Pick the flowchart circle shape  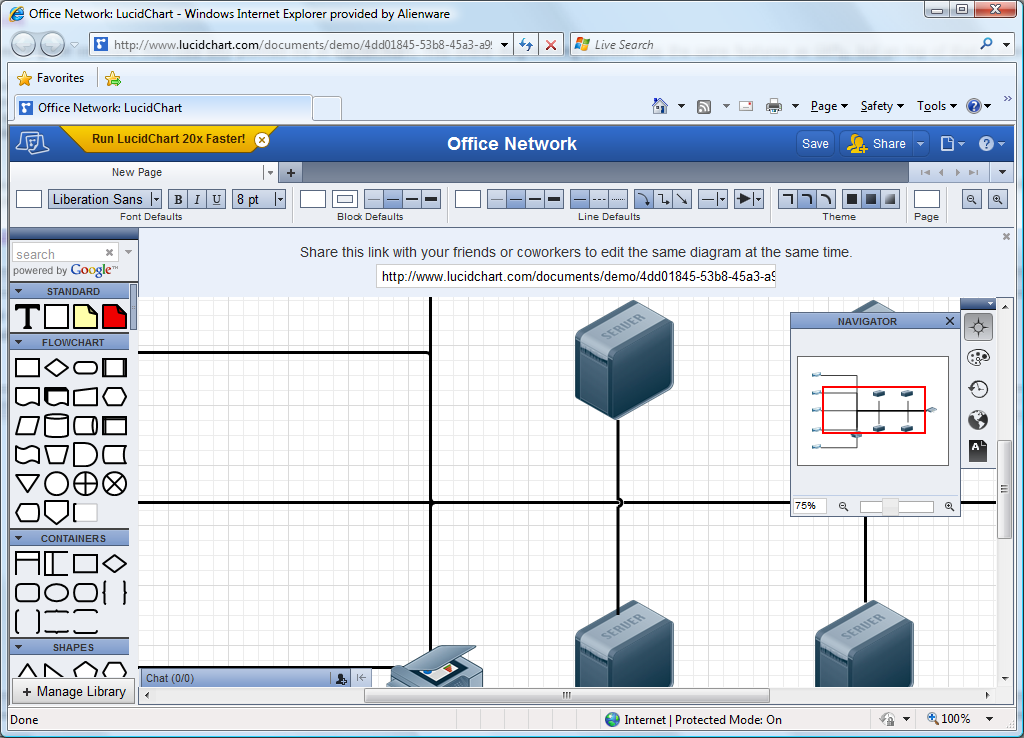[x=56, y=484]
